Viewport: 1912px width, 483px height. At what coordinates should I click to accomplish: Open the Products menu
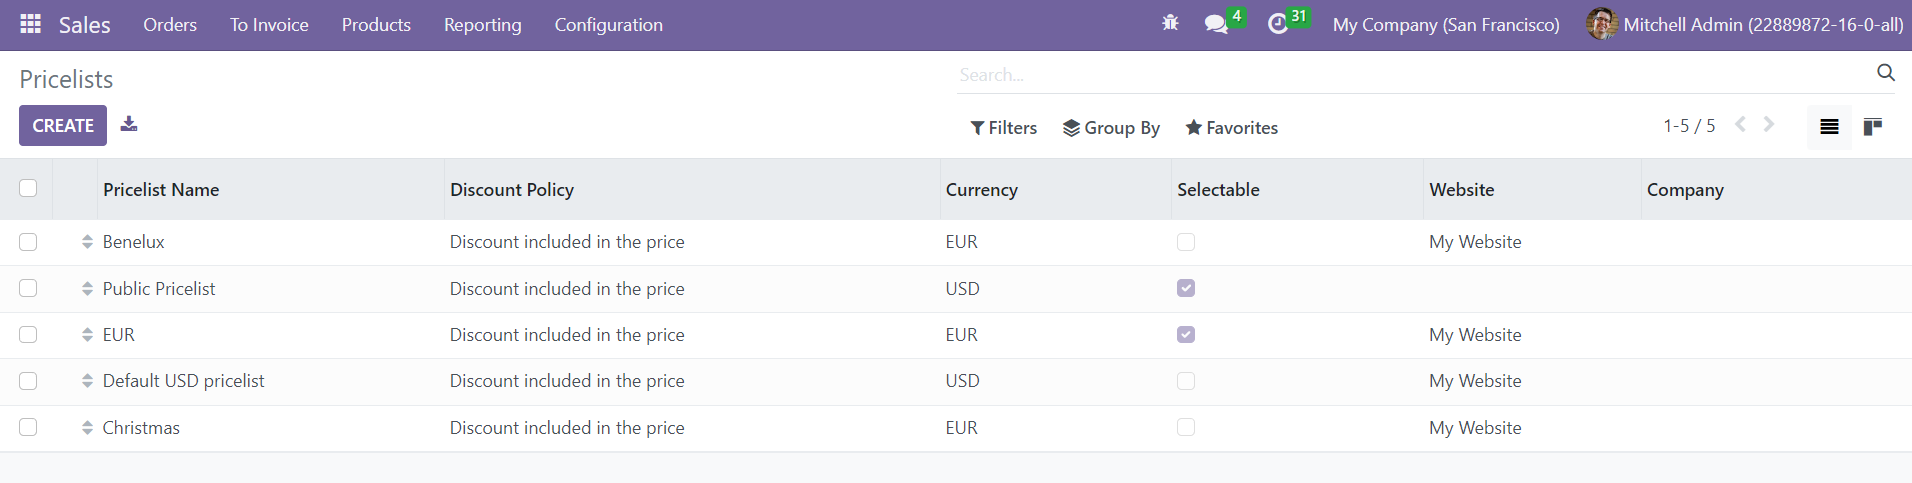(x=376, y=25)
